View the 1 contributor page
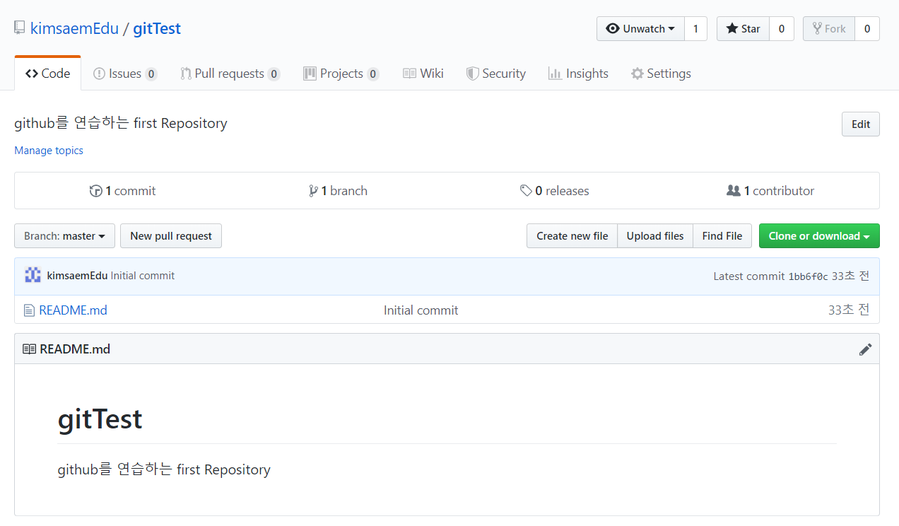 click(x=770, y=191)
